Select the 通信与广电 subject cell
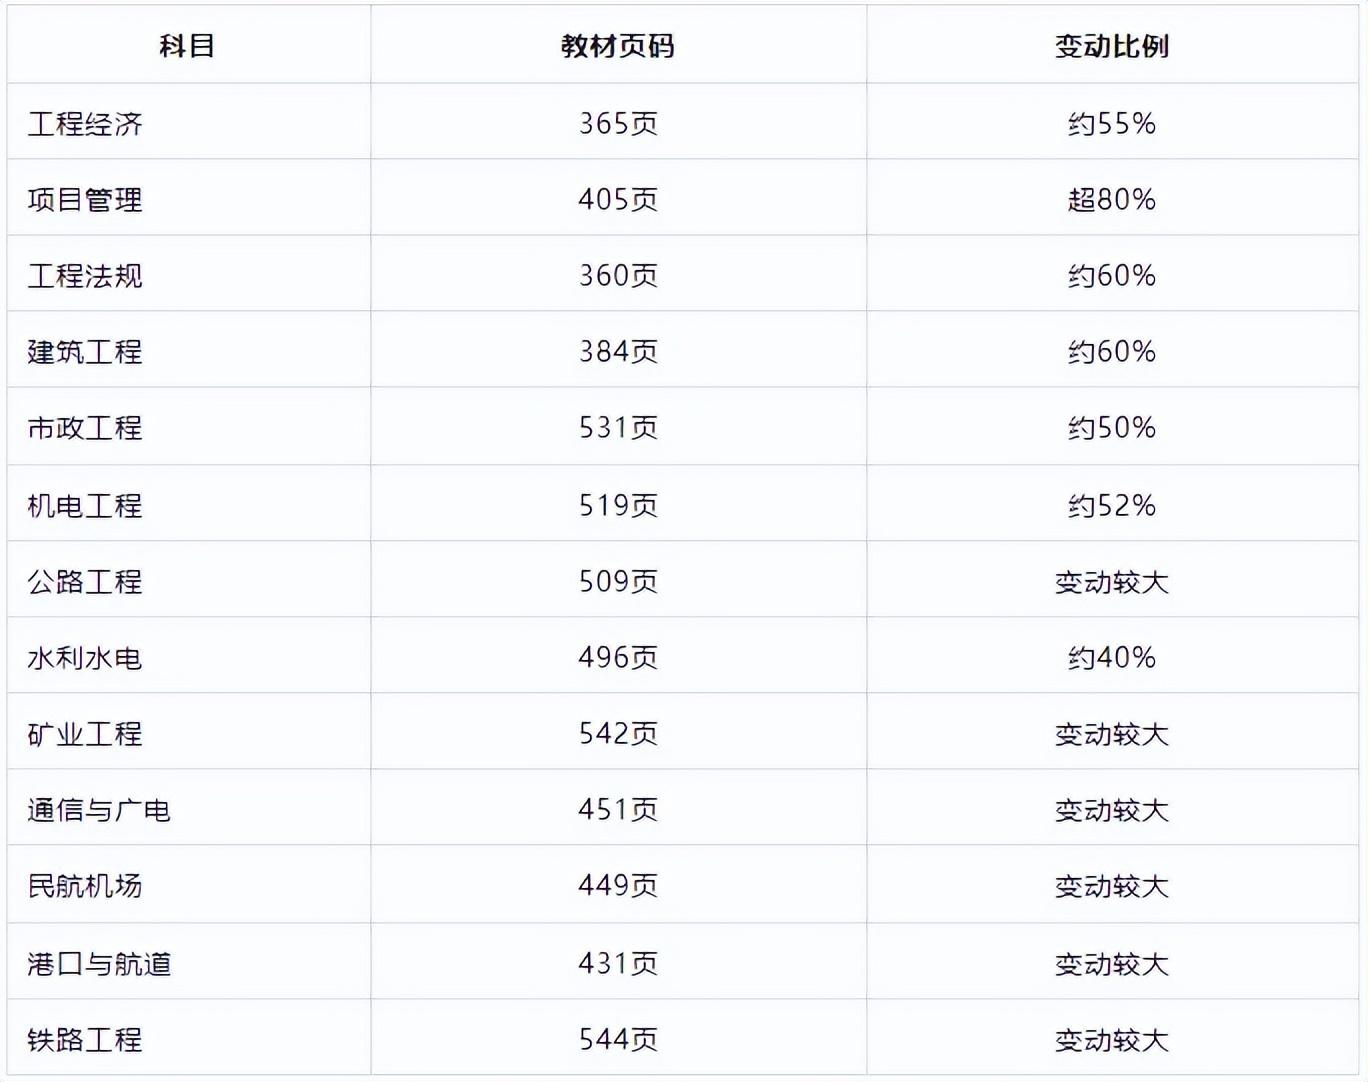 (x=99, y=810)
